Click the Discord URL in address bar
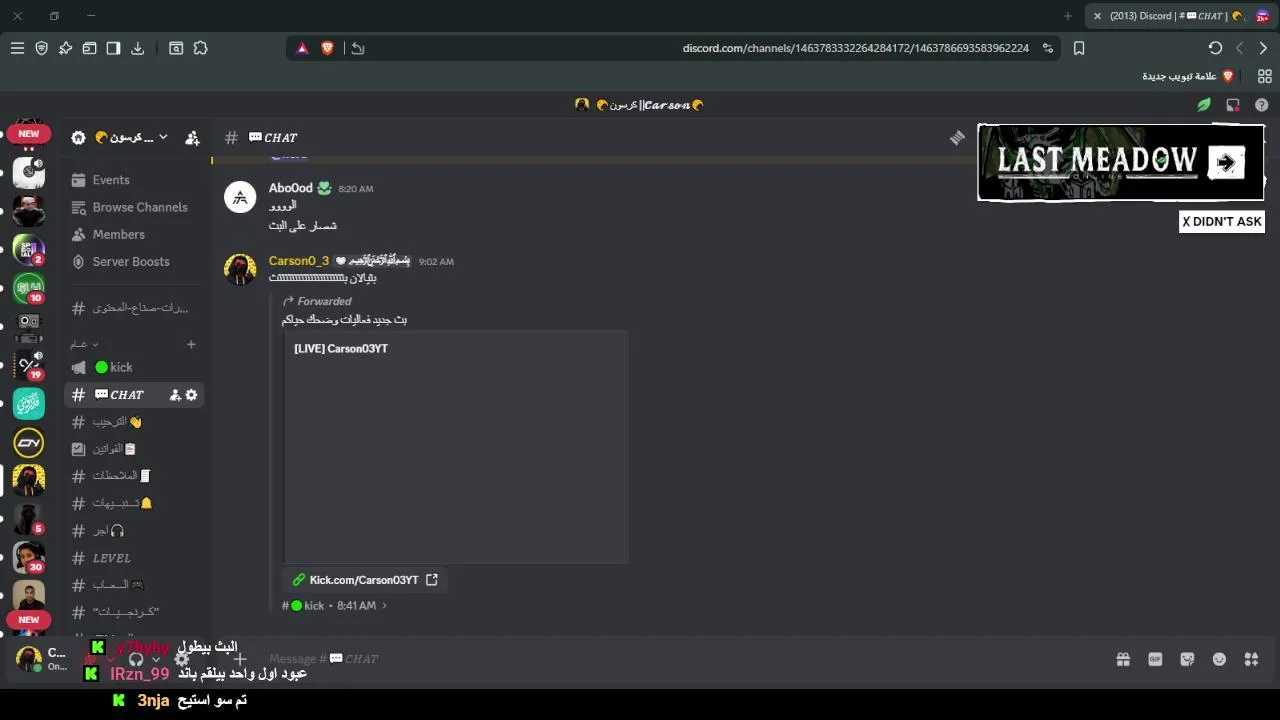The width and height of the screenshot is (1280, 720). pos(855,48)
